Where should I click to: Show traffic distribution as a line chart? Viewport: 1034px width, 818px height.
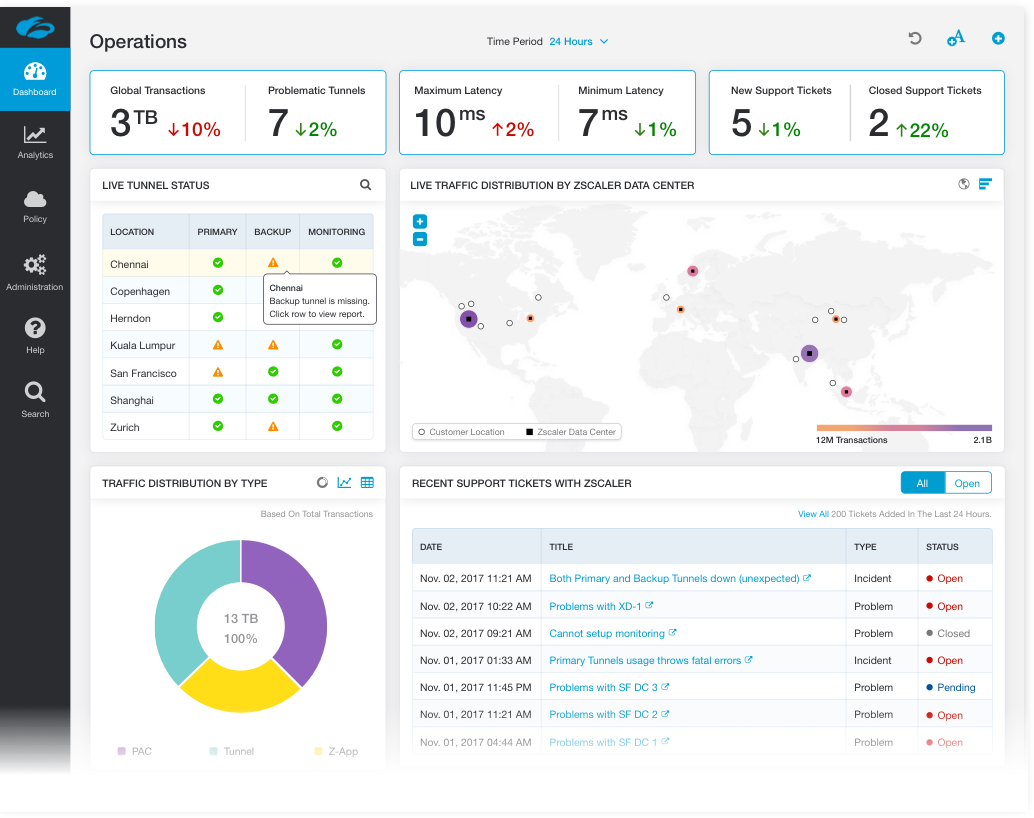pyautogui.click(x=345, y=483)
